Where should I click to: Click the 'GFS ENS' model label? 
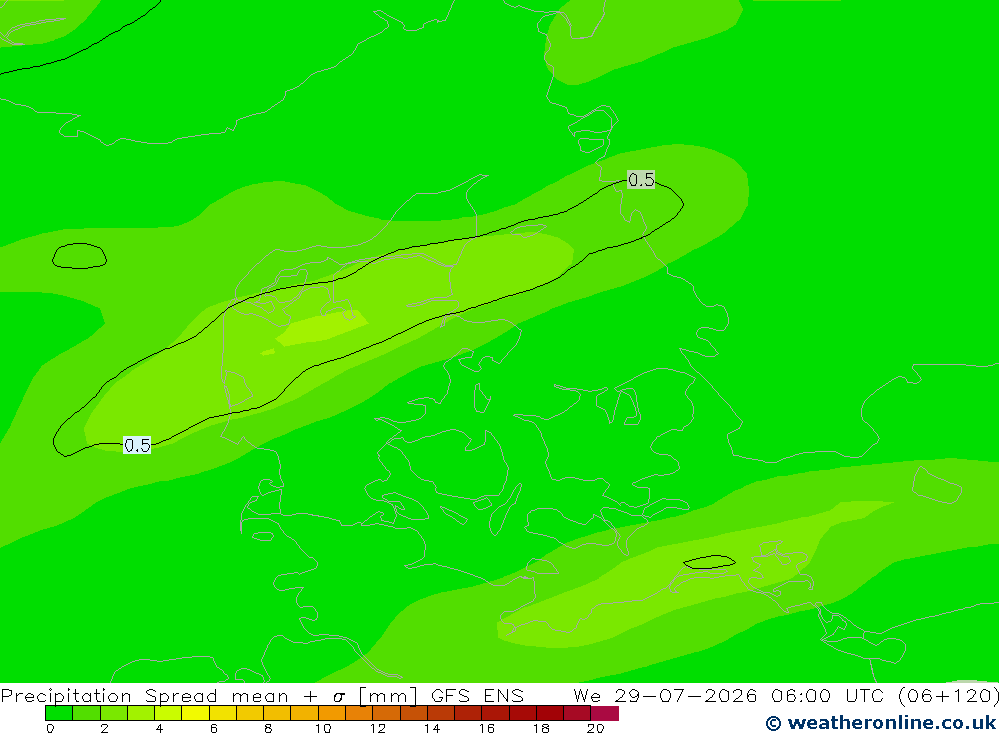pos(477,695)
